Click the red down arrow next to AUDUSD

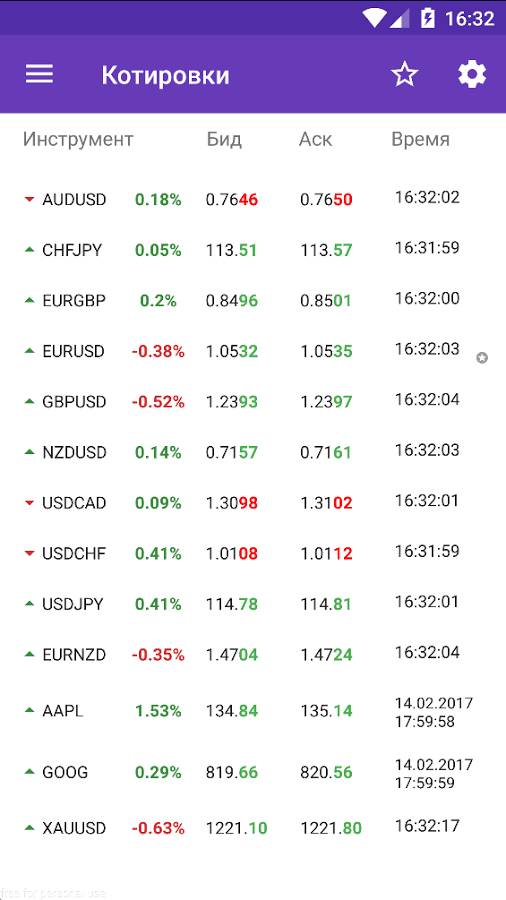coord(30,200)
